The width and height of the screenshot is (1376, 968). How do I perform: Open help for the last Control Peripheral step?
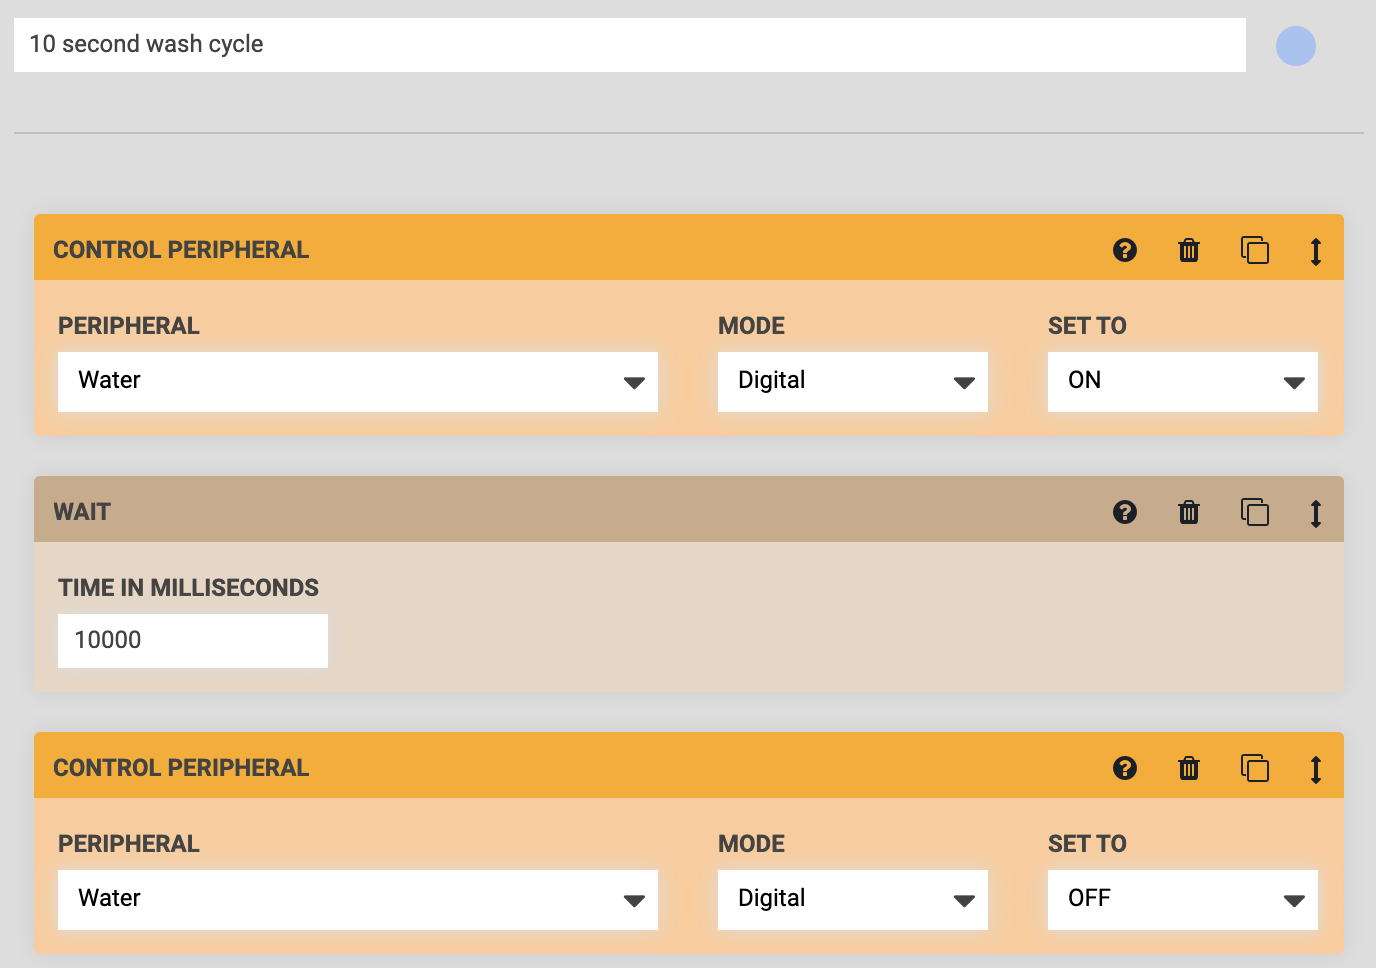1125,768
